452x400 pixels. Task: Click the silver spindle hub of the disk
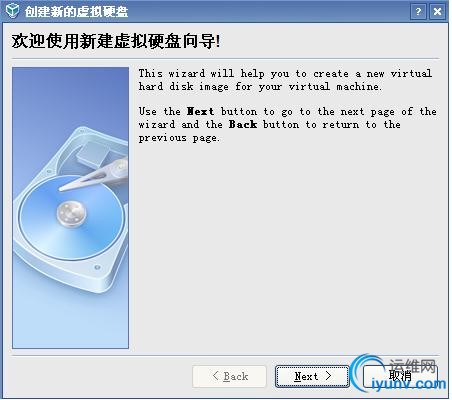71,213
